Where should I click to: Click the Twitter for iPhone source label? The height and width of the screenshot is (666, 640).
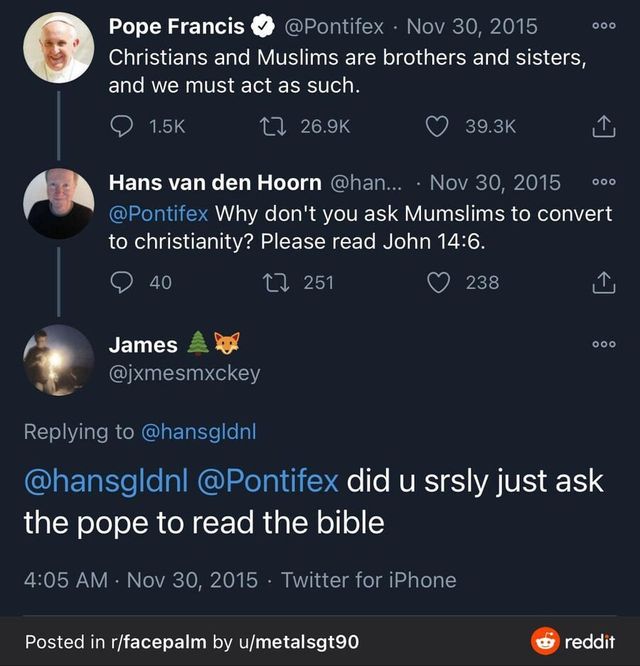pos(368,580)
